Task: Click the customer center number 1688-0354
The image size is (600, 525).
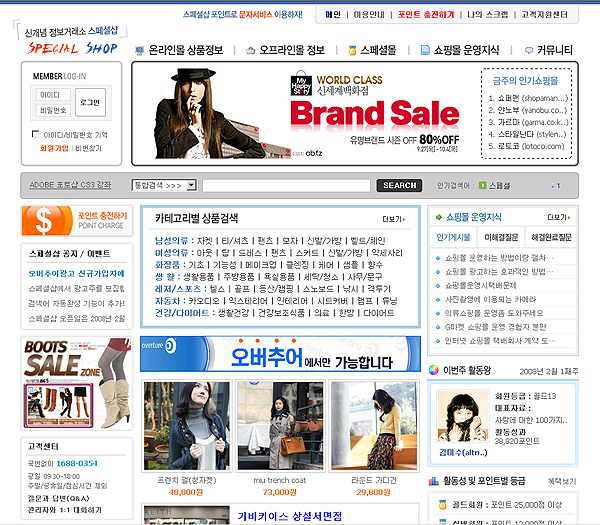Action: click(x=77, y=463)
